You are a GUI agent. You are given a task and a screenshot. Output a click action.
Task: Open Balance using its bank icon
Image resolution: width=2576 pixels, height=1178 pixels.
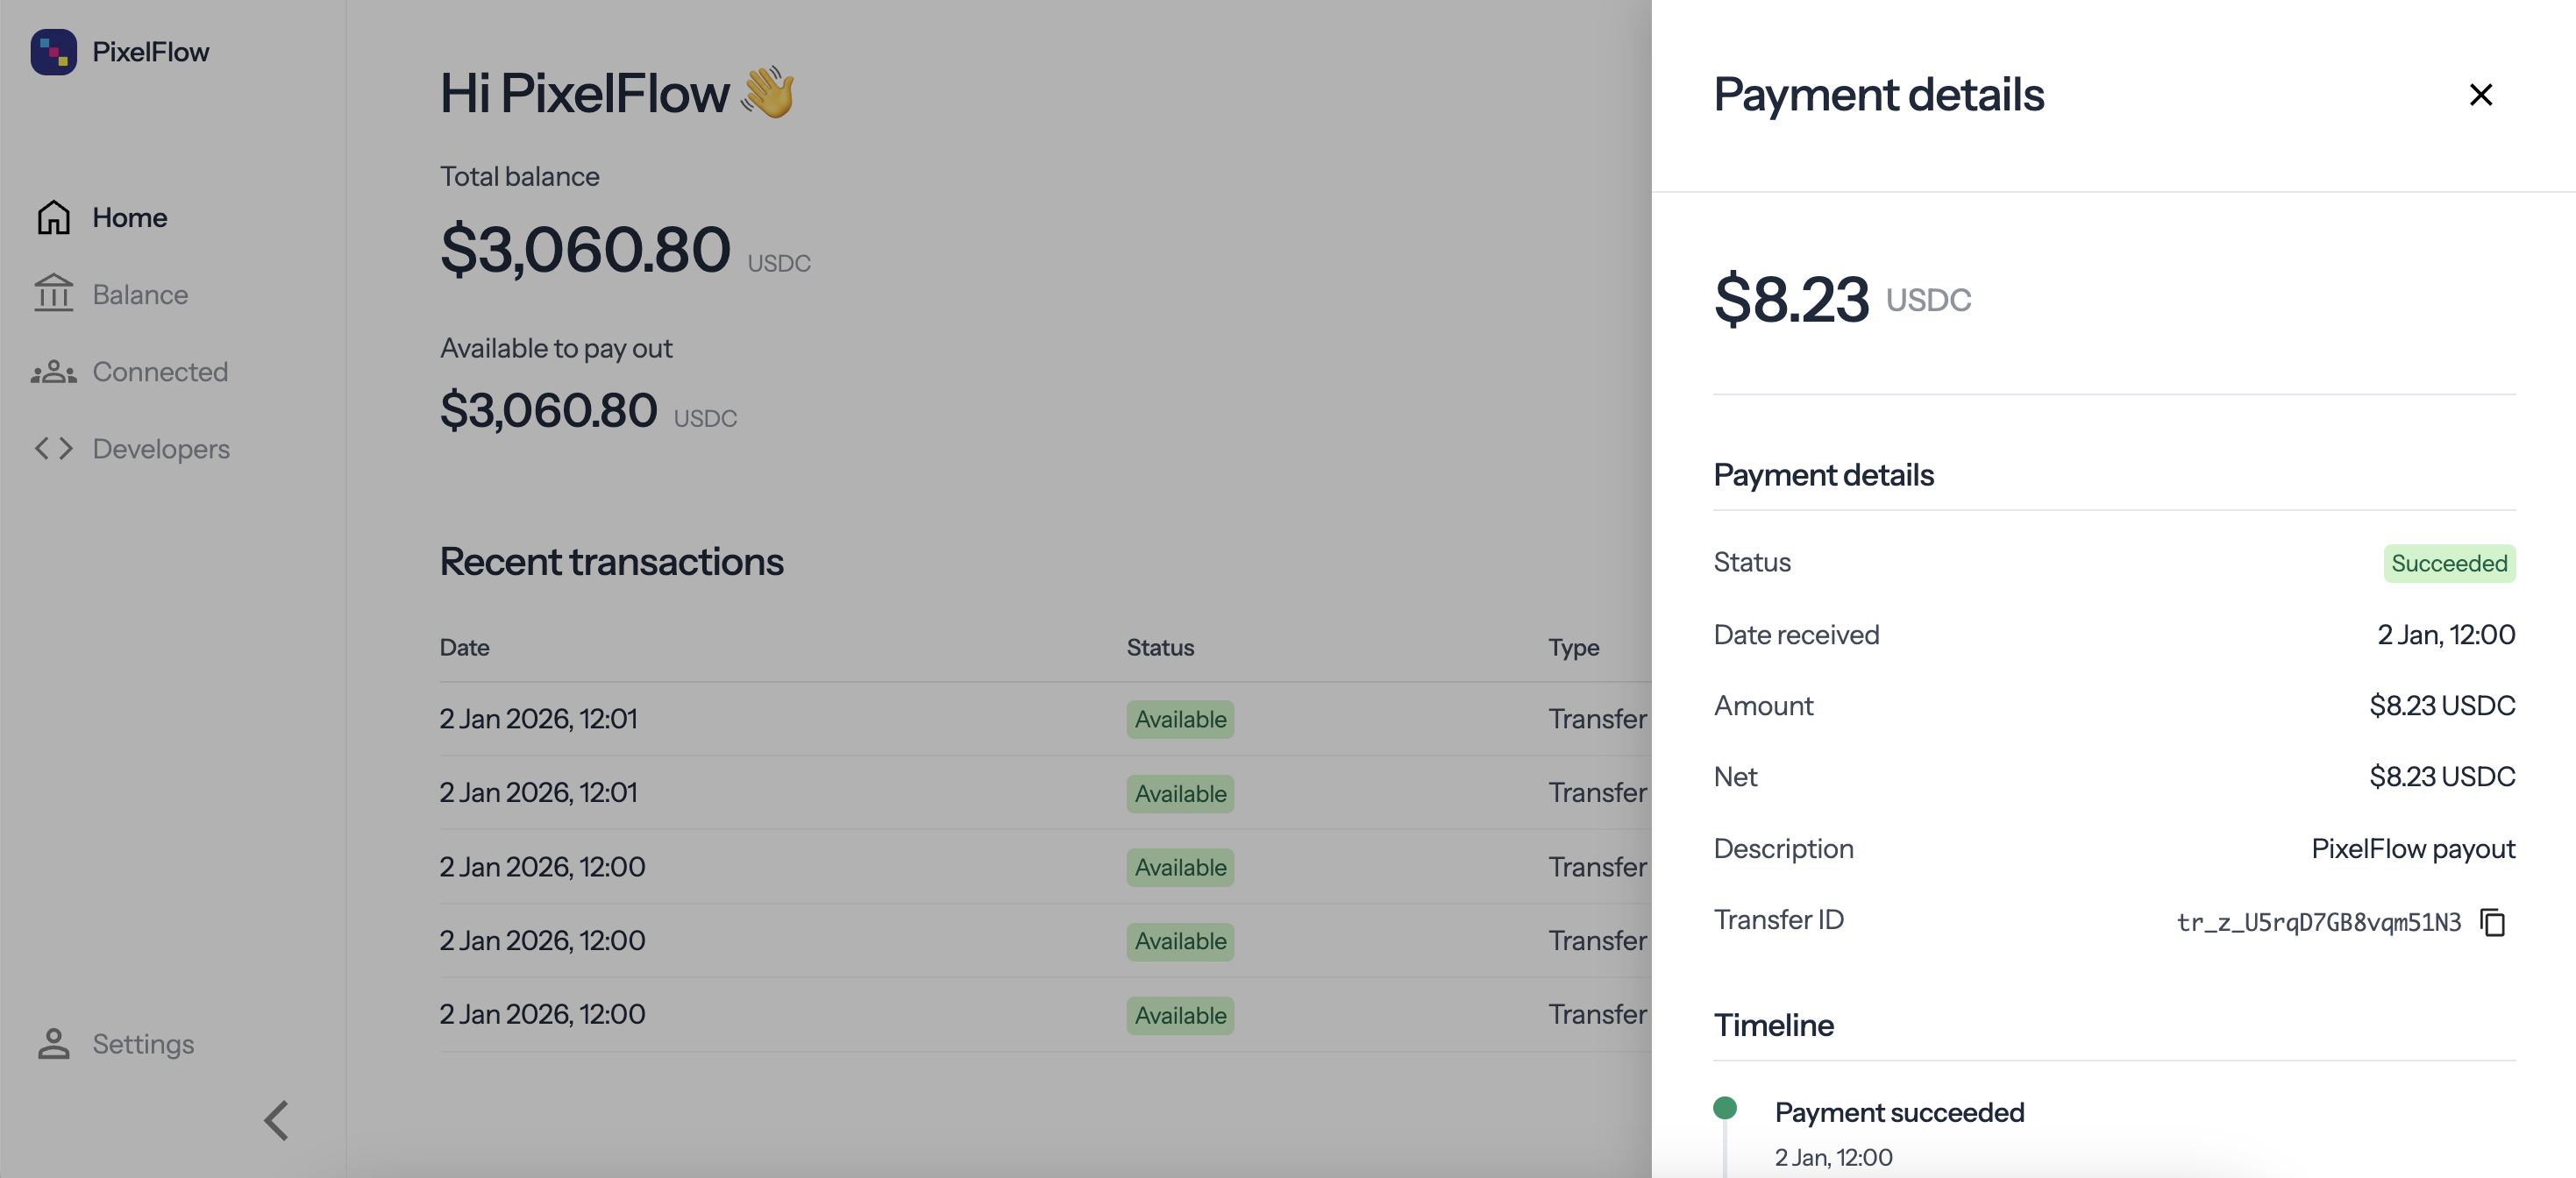click(53, 294)
